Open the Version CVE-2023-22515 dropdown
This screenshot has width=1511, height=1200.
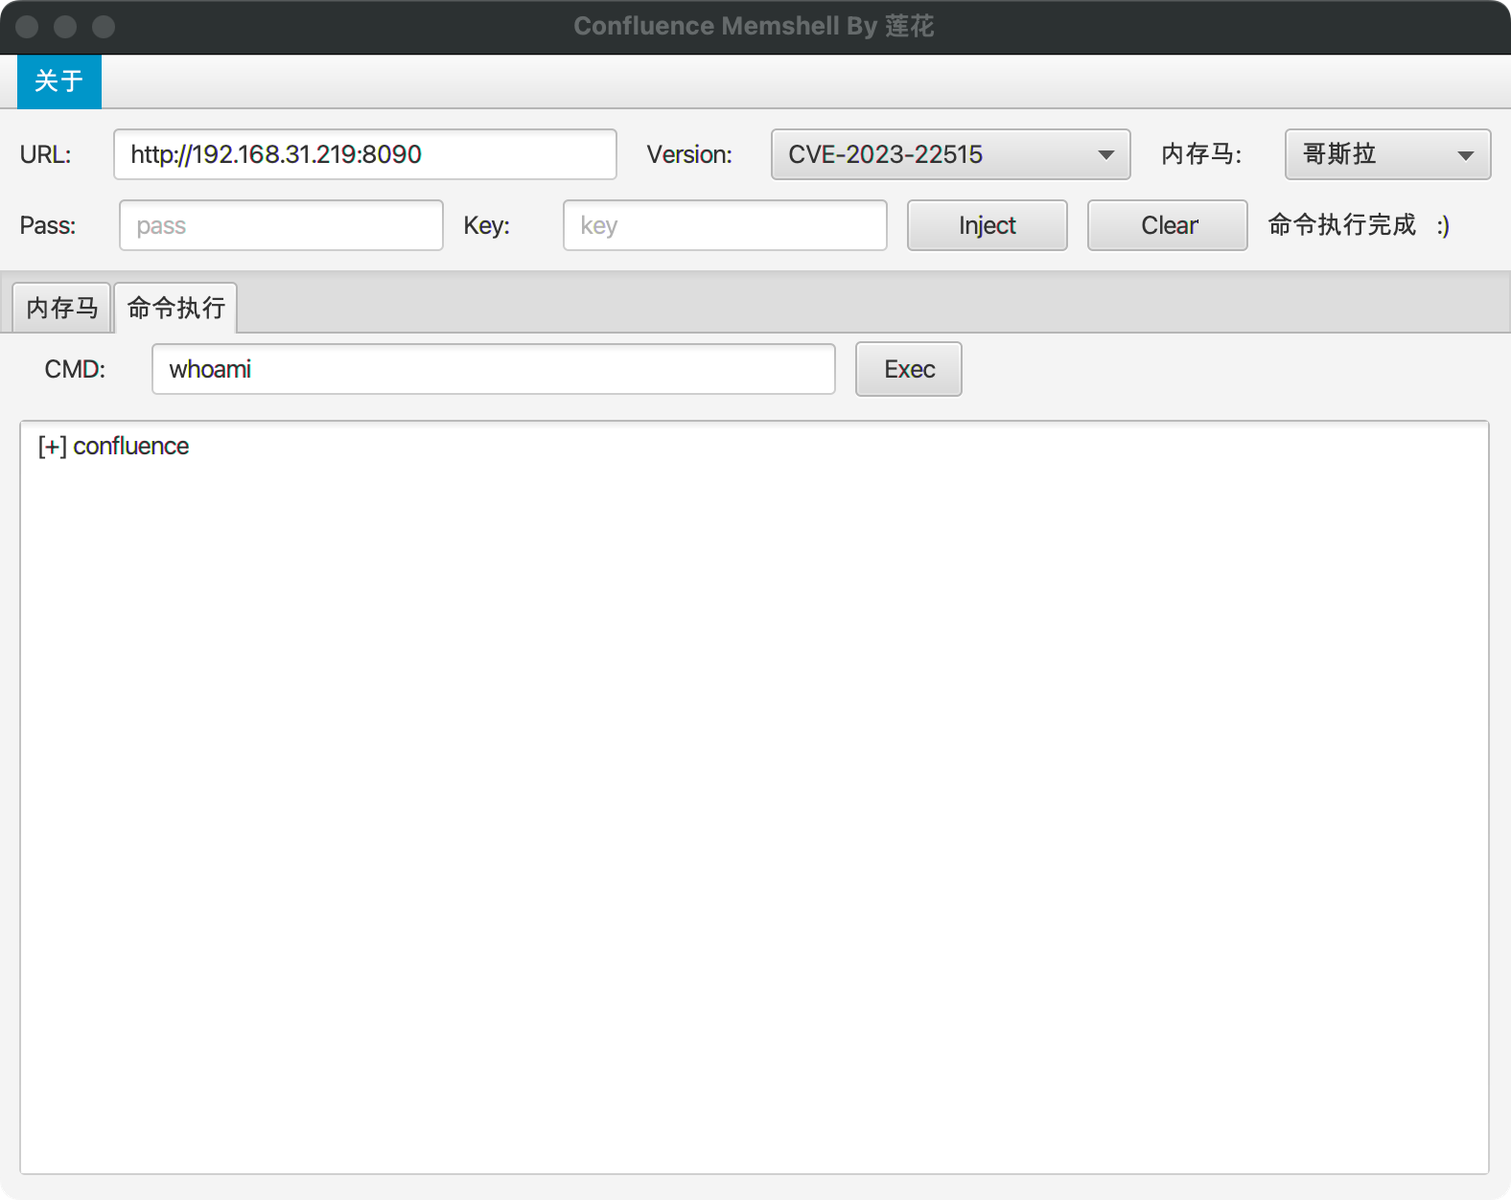pos(950,154)
